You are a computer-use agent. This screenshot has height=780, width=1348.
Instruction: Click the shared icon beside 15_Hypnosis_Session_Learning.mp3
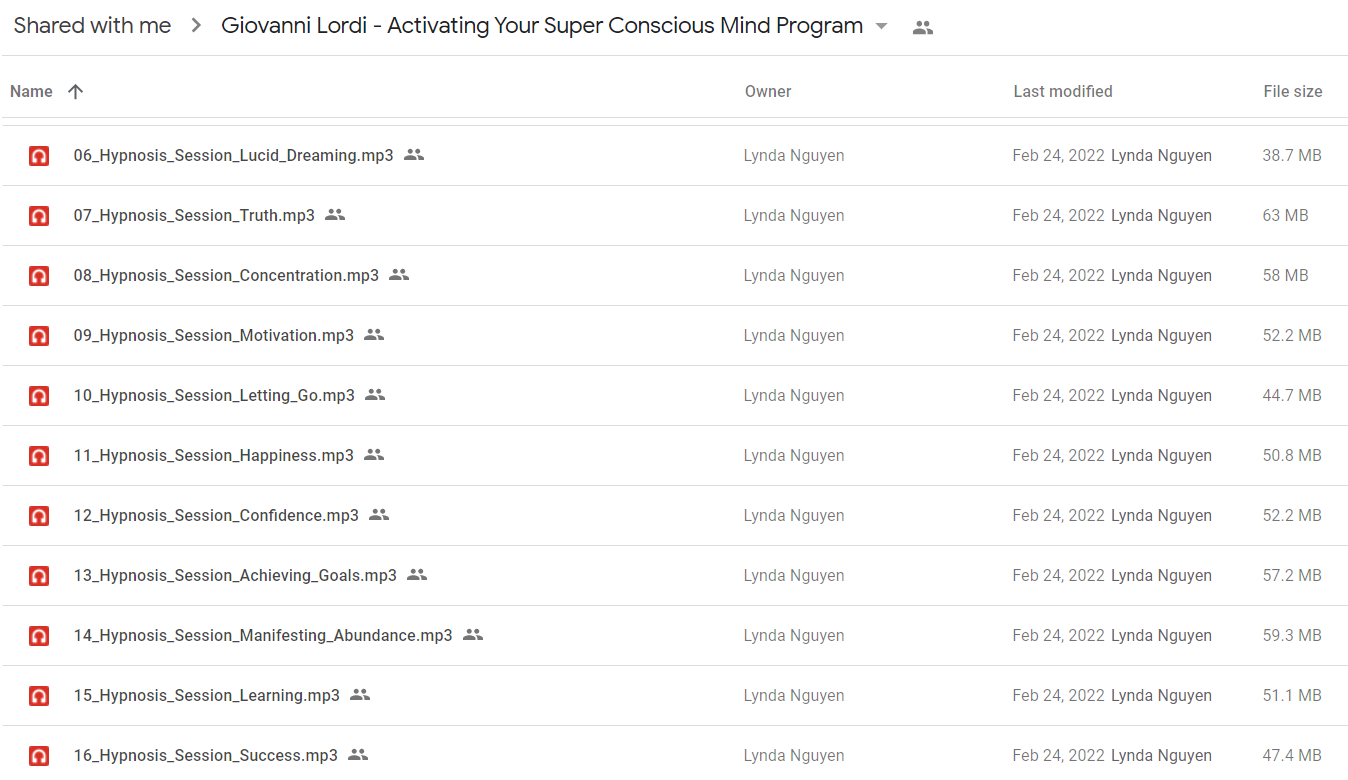360,695
